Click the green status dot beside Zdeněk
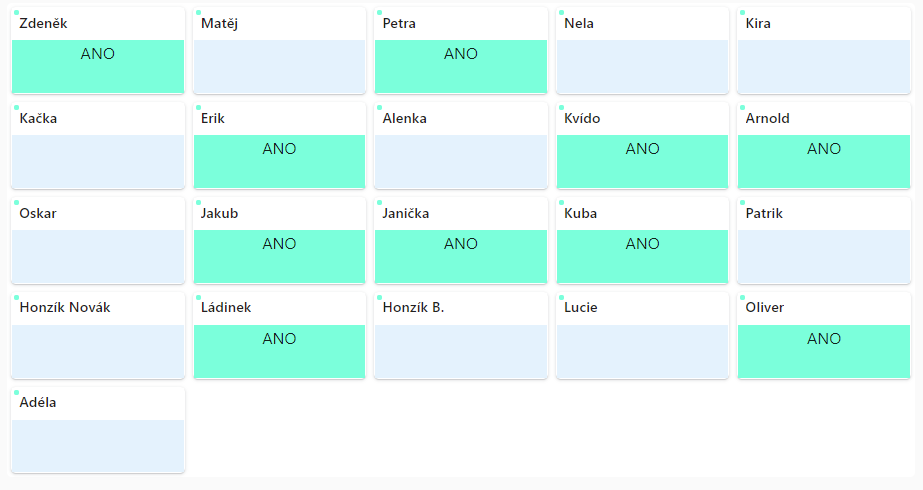 pos(16,12)
